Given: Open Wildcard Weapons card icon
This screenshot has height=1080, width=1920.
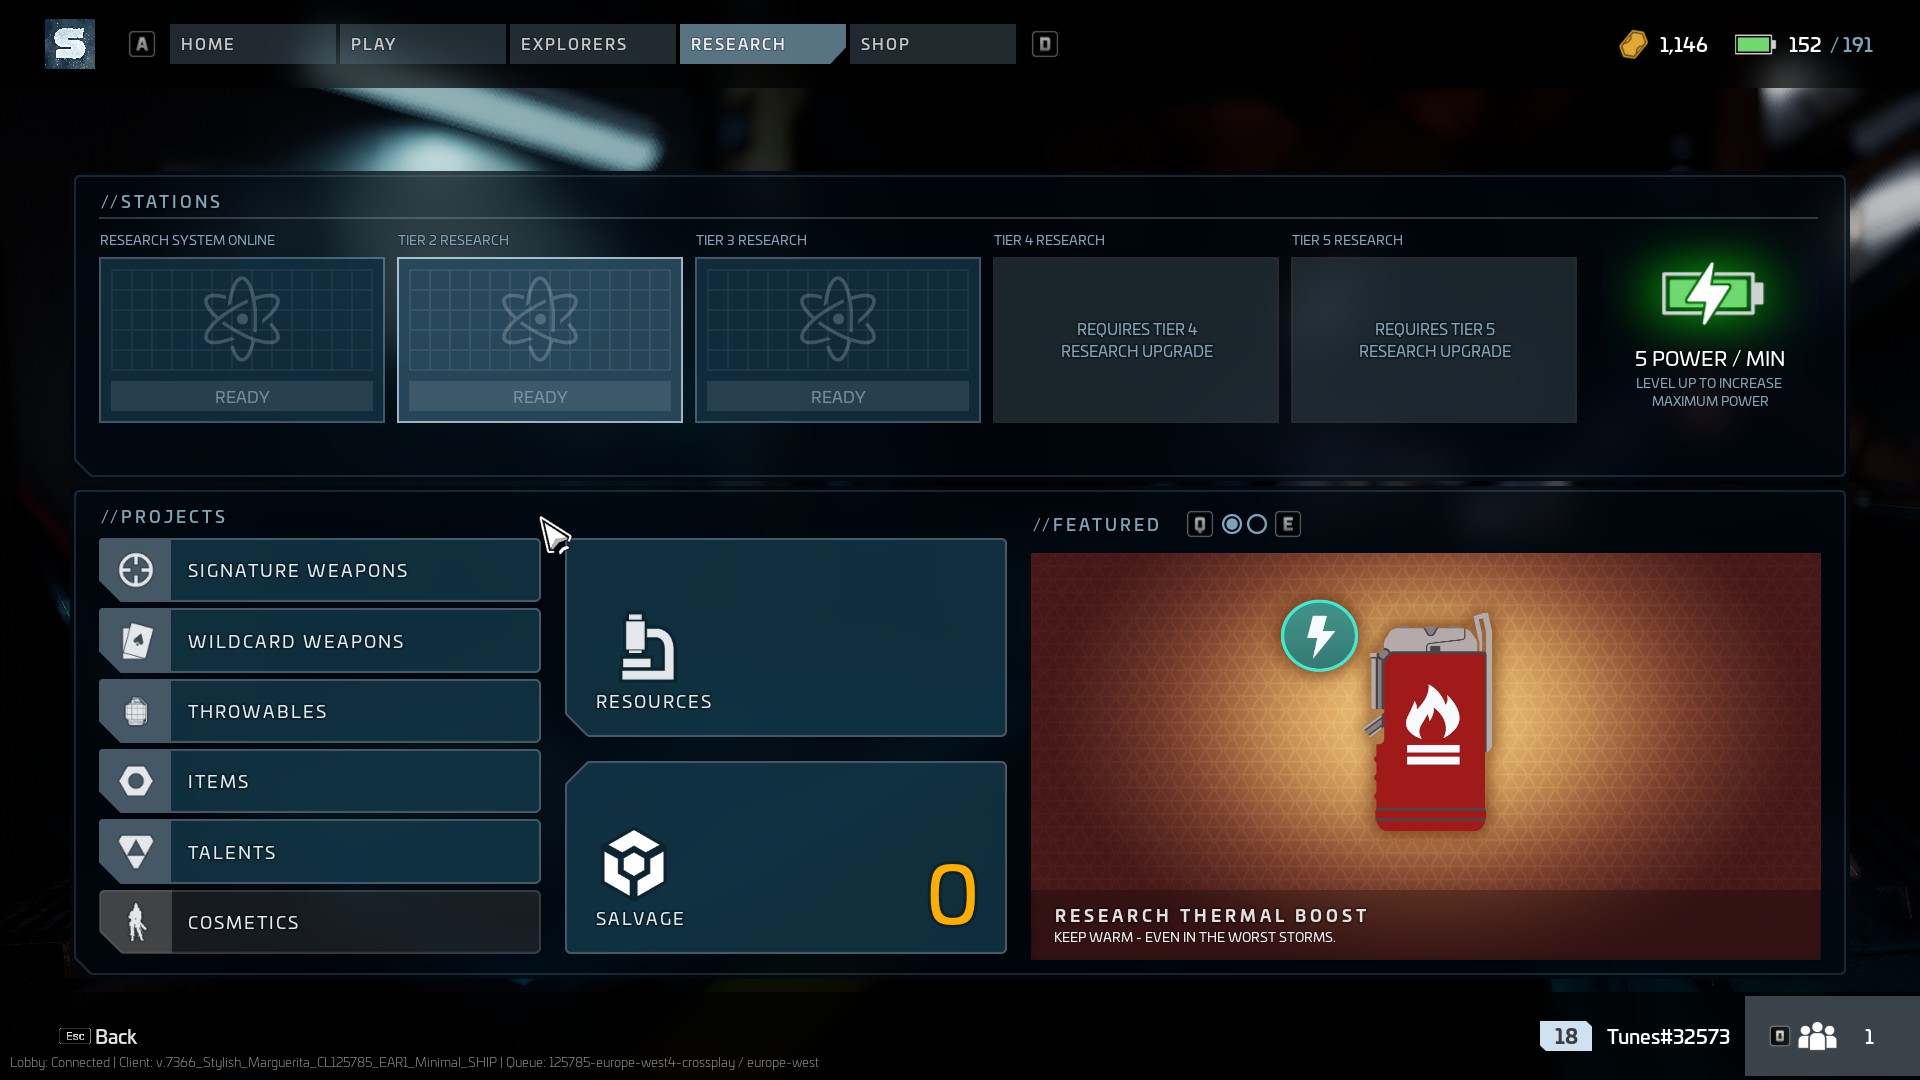Looking at the screenshot, I should [x=136, y=641].
